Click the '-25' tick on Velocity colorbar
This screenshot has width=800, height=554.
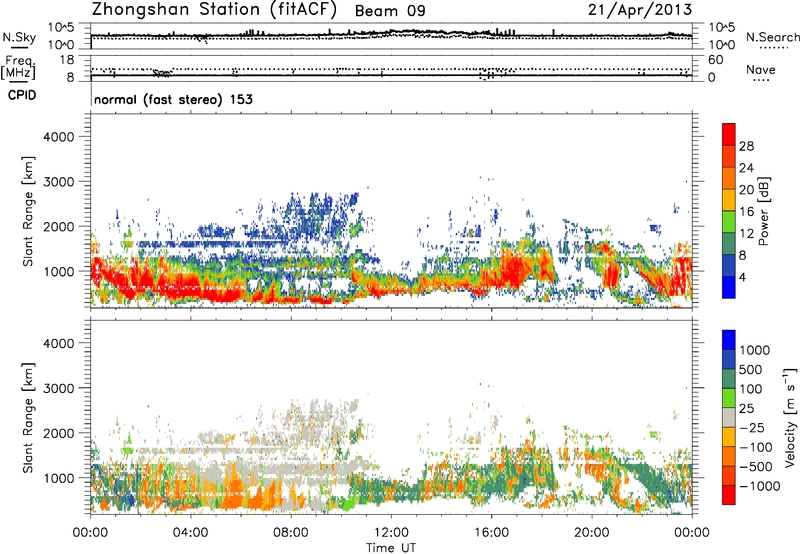pos(752,427)
